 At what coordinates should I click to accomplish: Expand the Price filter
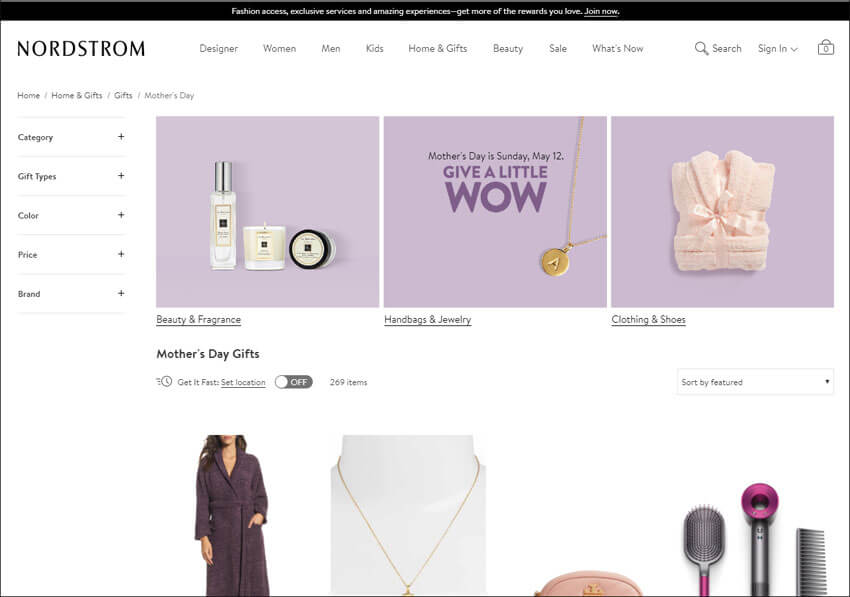[x=71, y=254]
